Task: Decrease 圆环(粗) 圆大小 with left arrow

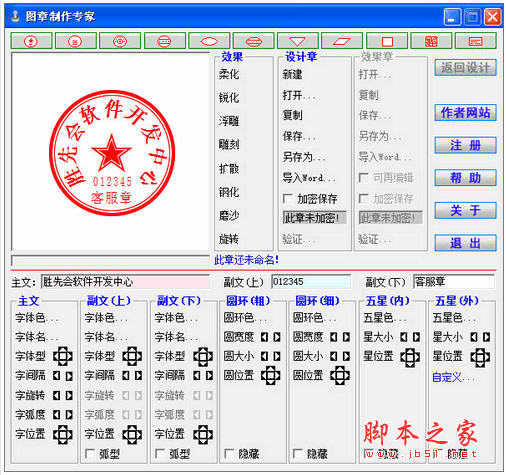Action: (x=265, y=356)
